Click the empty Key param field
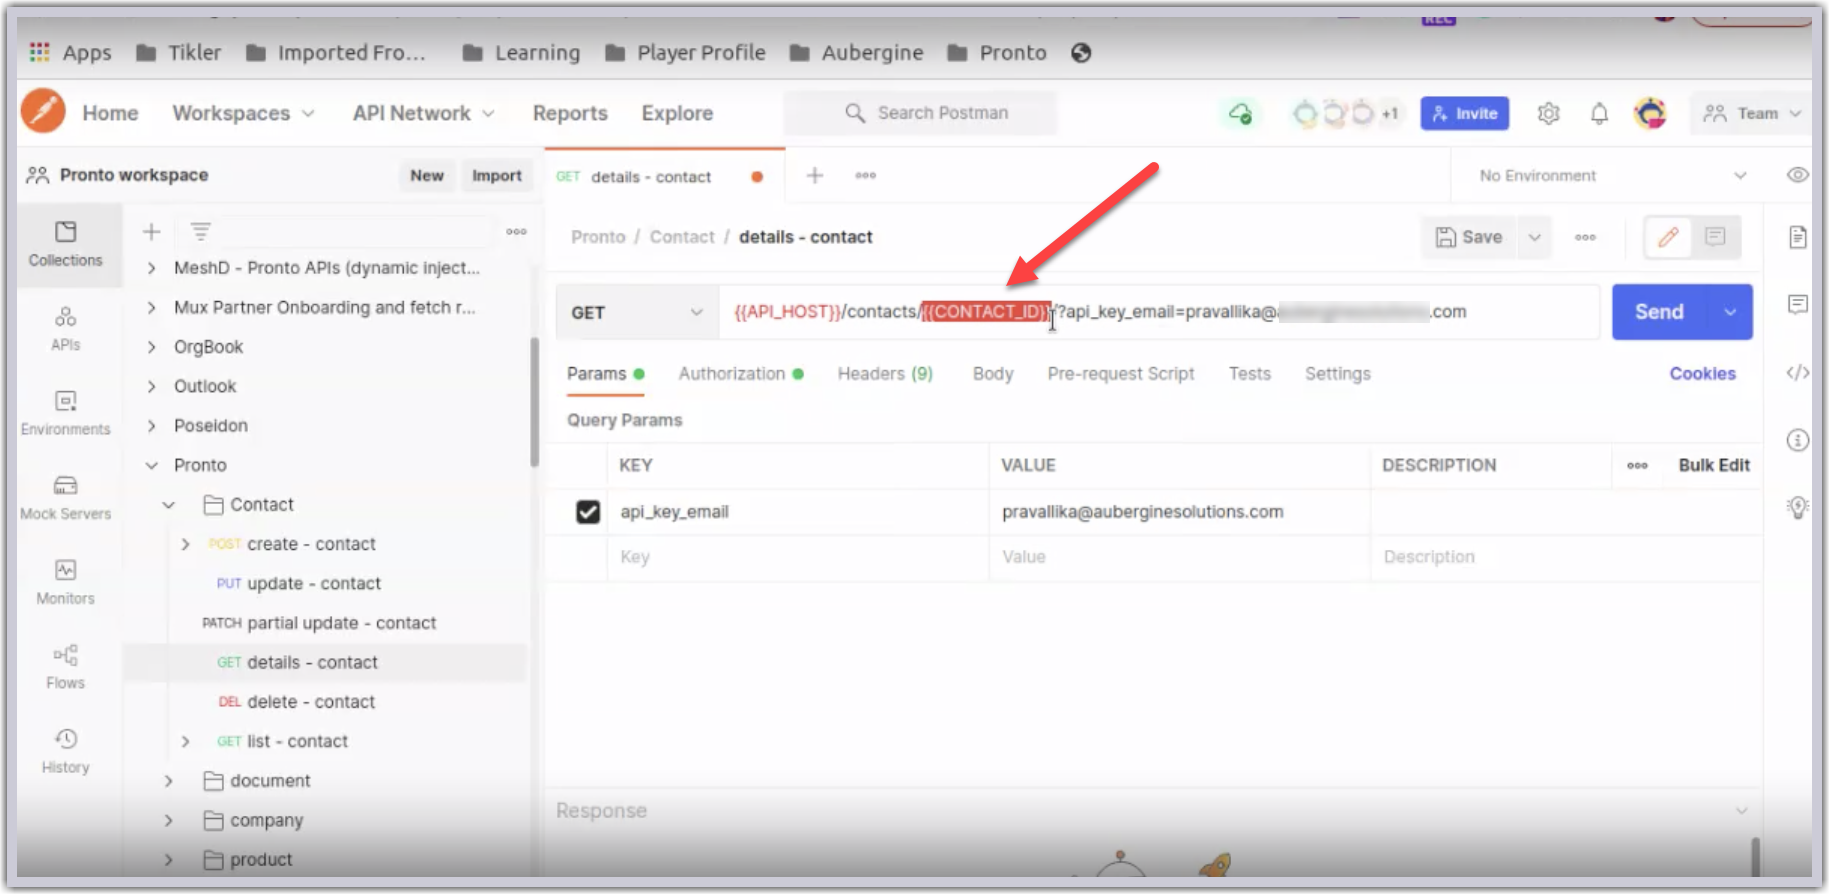The image size is (1830, 895). 797,557
